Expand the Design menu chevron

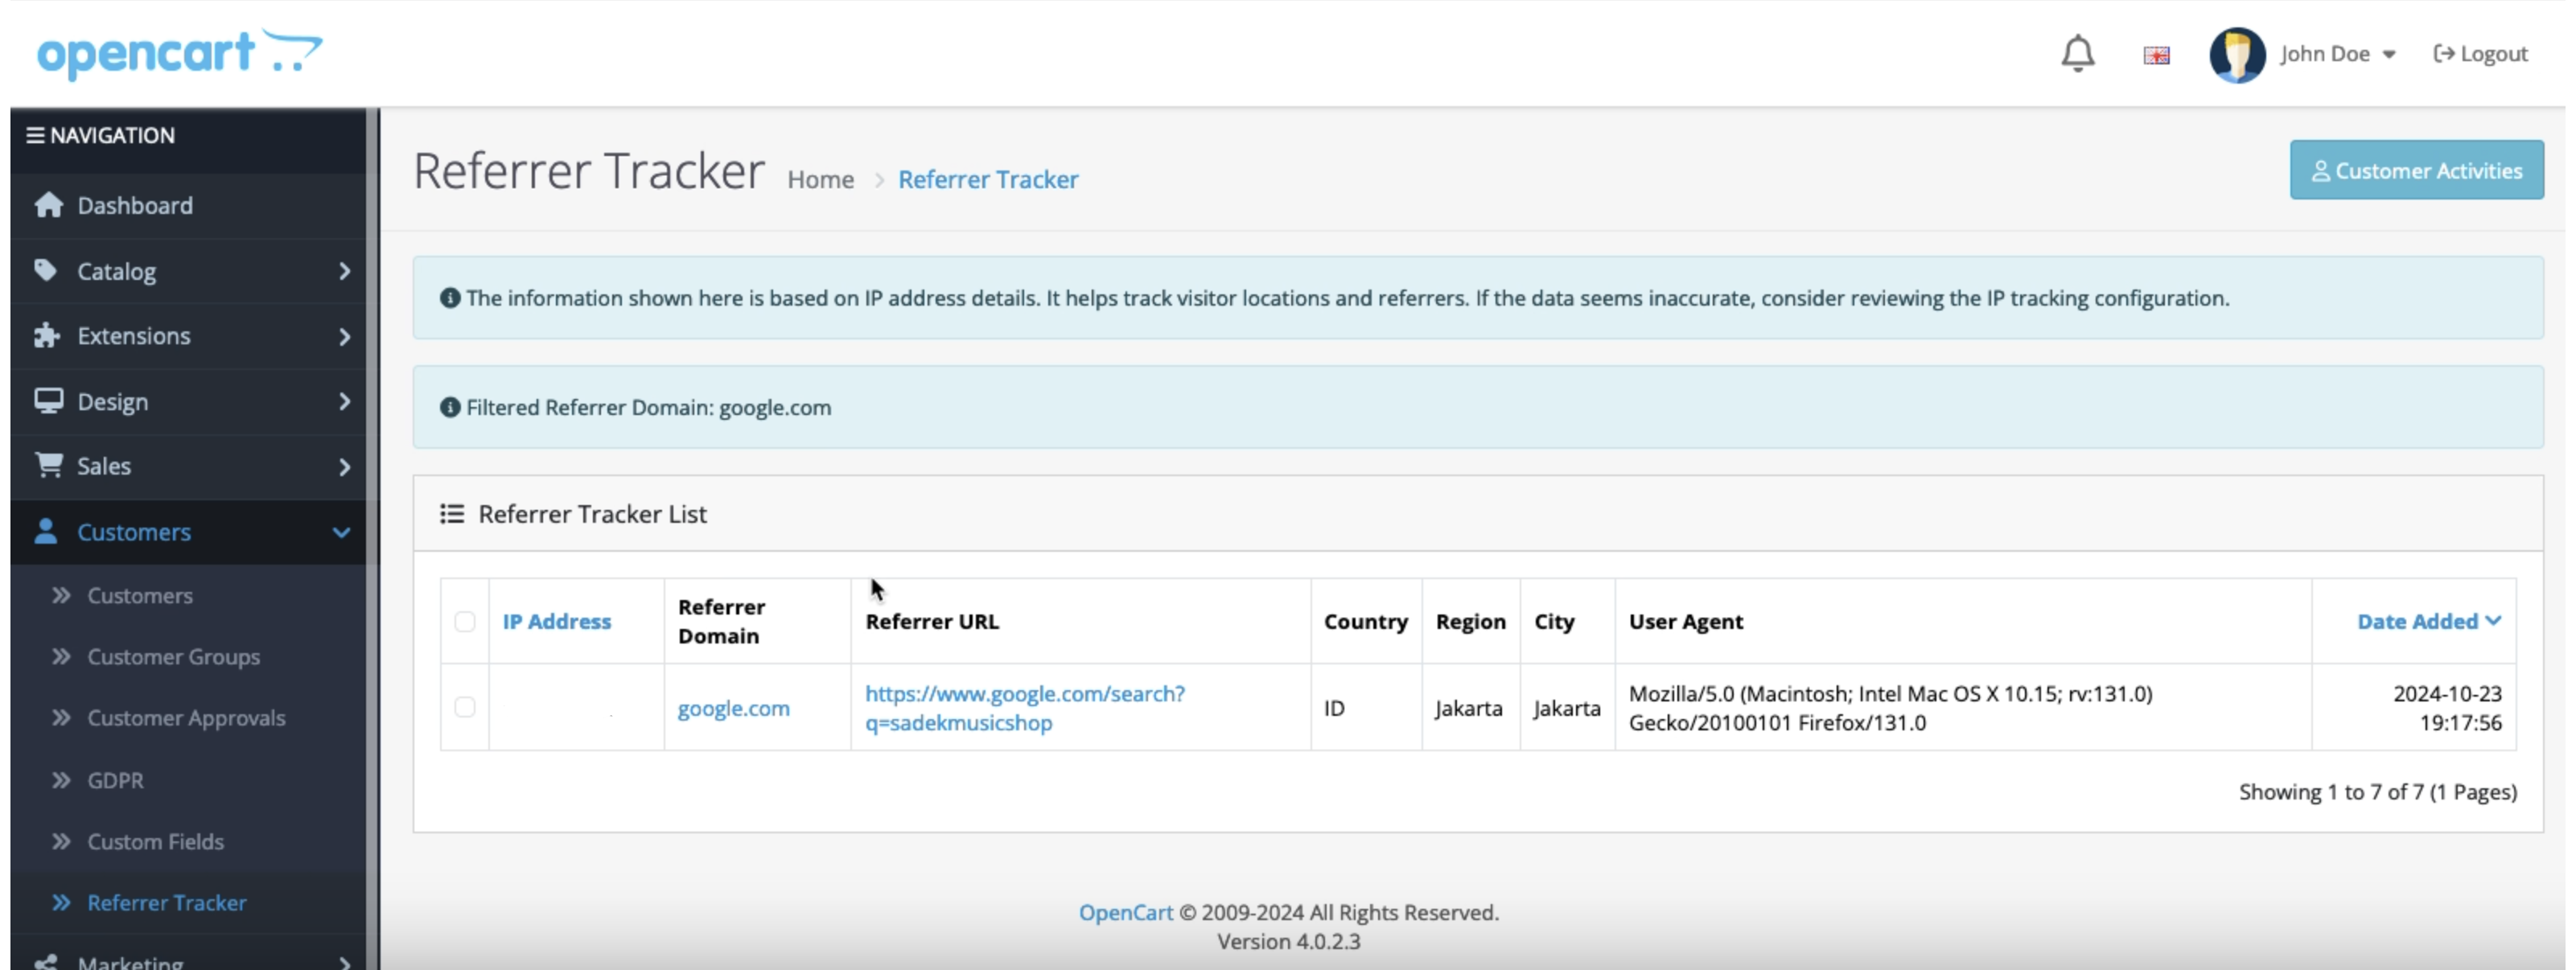[344, 401]
